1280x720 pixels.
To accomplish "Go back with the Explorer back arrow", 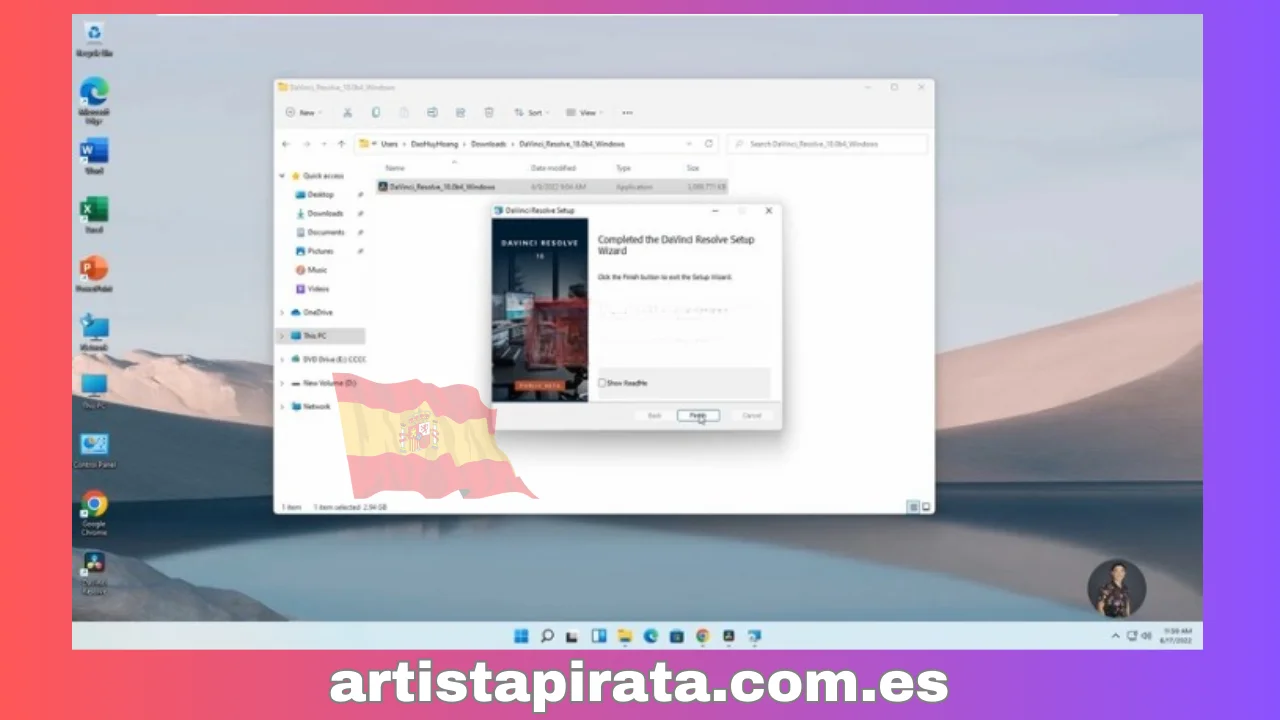I will 286,144.
